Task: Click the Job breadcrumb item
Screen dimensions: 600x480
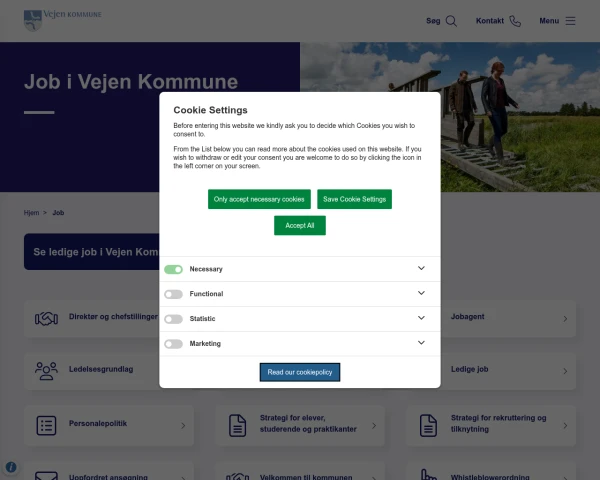Action: pyautogui.click(x=58, y=213)
